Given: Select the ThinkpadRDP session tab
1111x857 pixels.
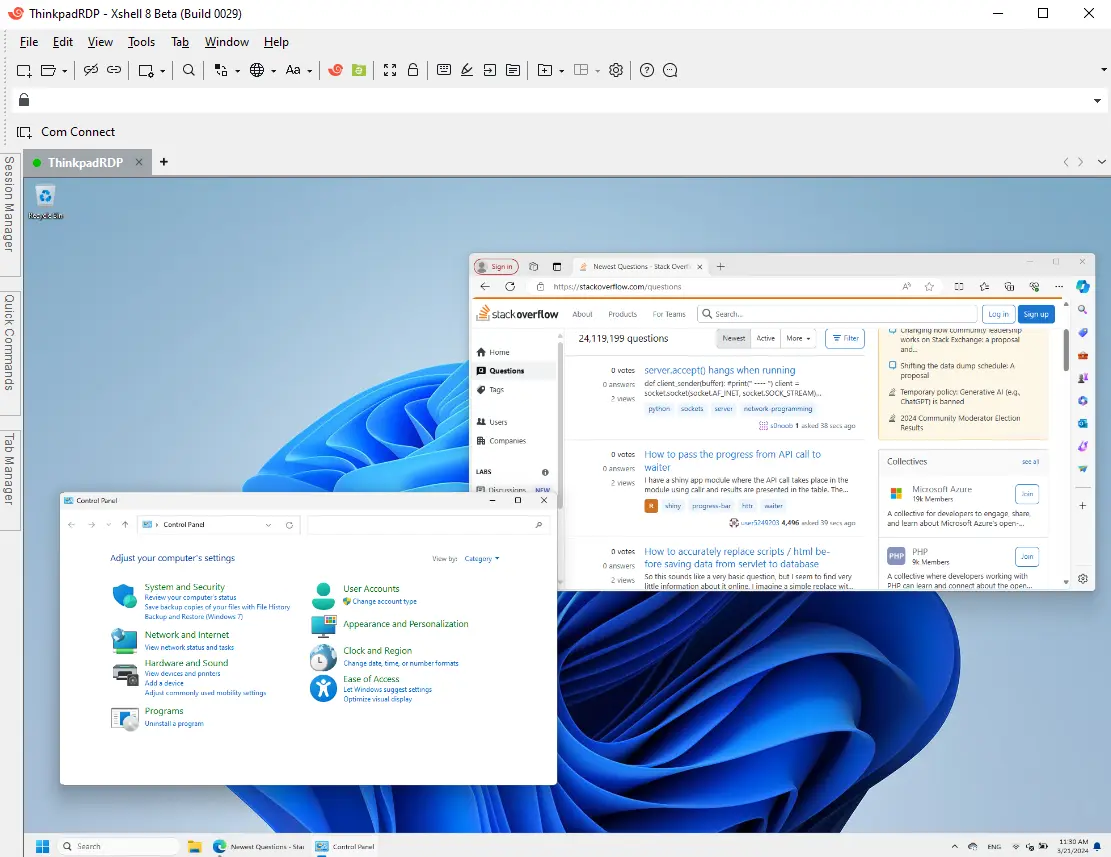Looking at the screenshot, I should [x=85, y=162].
